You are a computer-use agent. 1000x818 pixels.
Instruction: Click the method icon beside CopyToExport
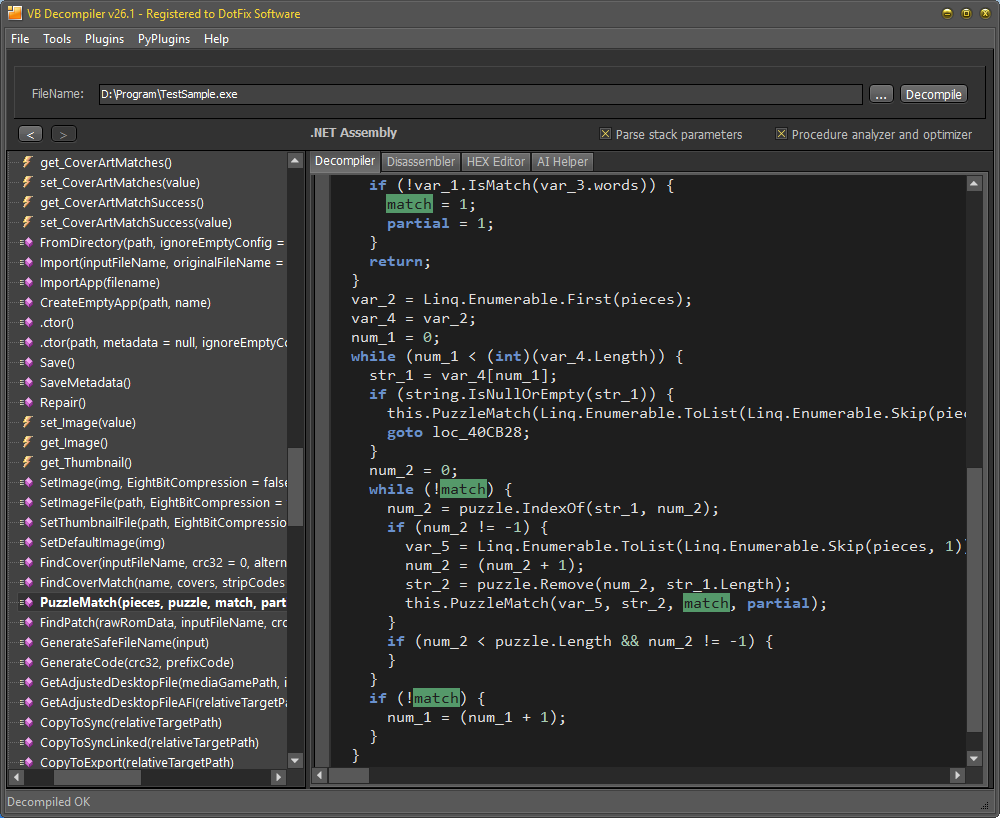pyautogui.click(x=26, y=762)
